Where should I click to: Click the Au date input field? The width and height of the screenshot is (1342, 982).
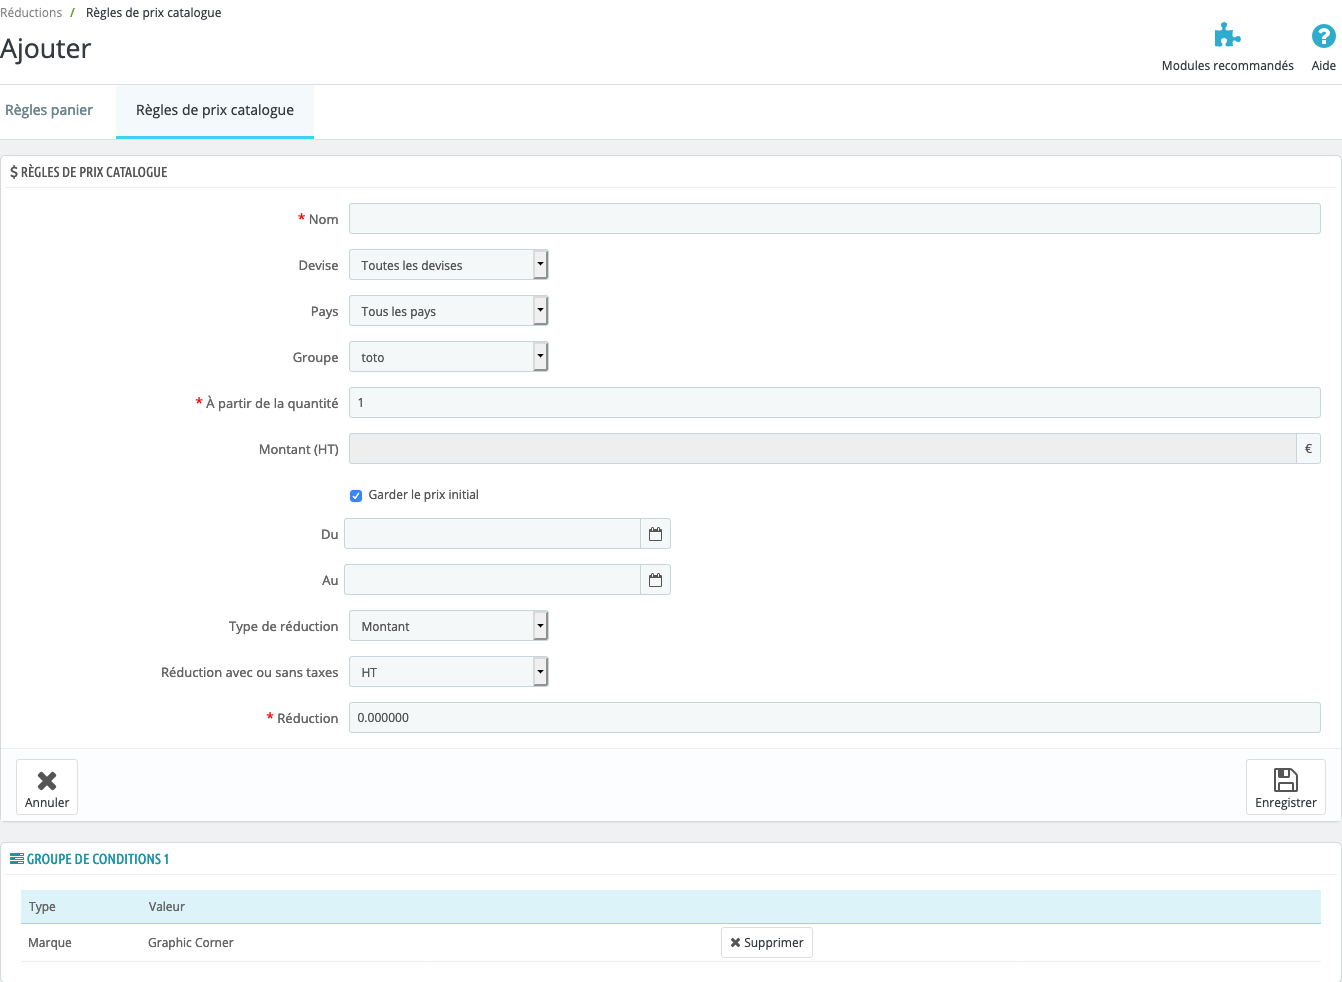493,580
